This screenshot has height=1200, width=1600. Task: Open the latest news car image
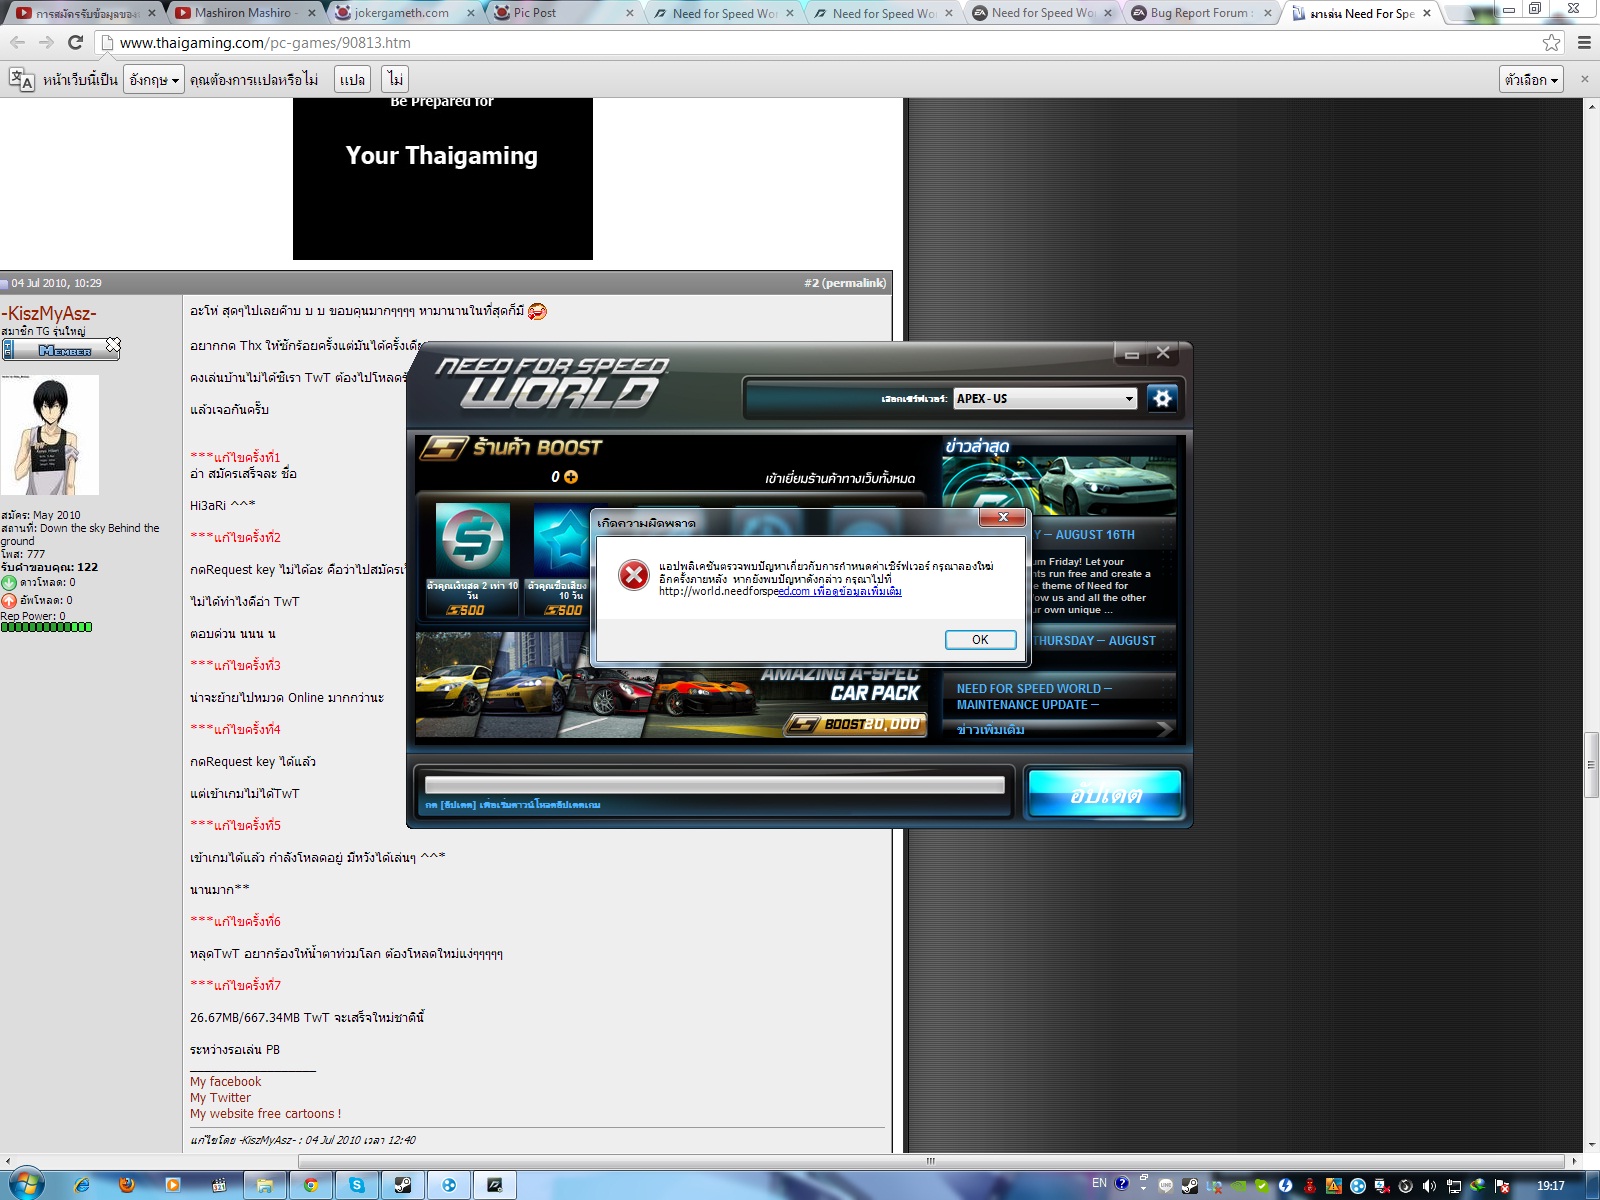coord(1060,486)
